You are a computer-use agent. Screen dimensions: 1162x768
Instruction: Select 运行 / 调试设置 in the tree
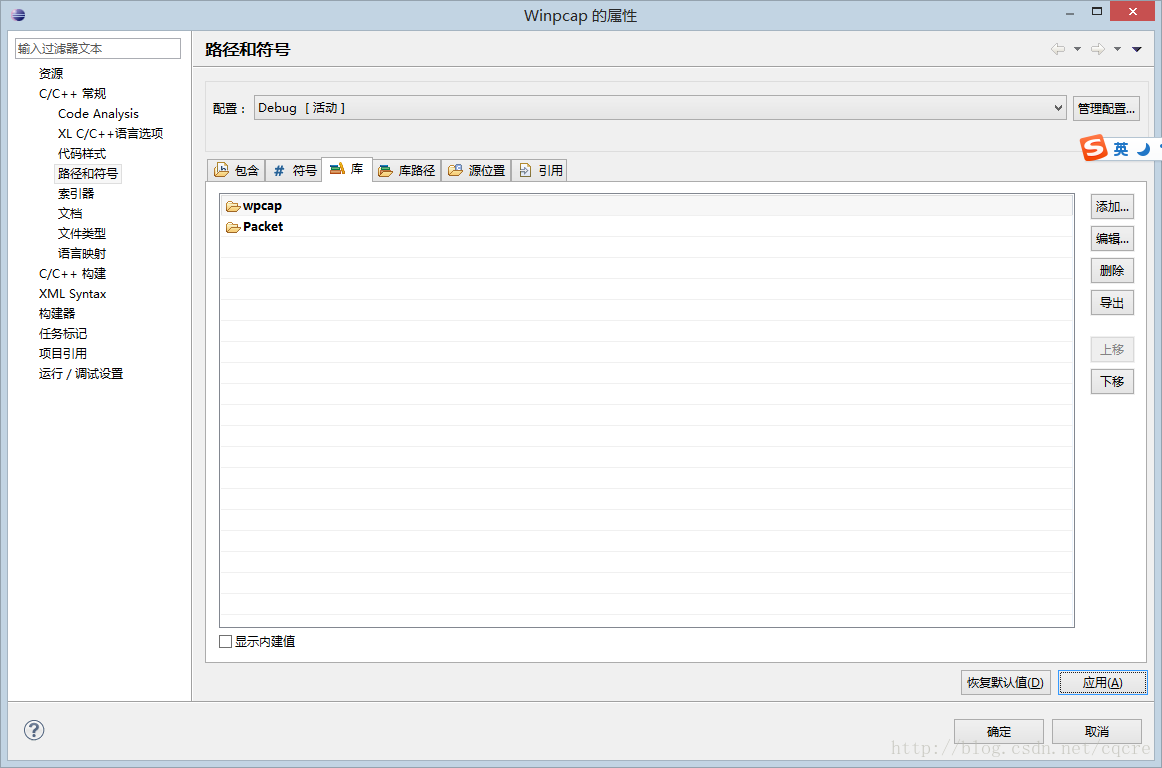click(x=81, y=374)
